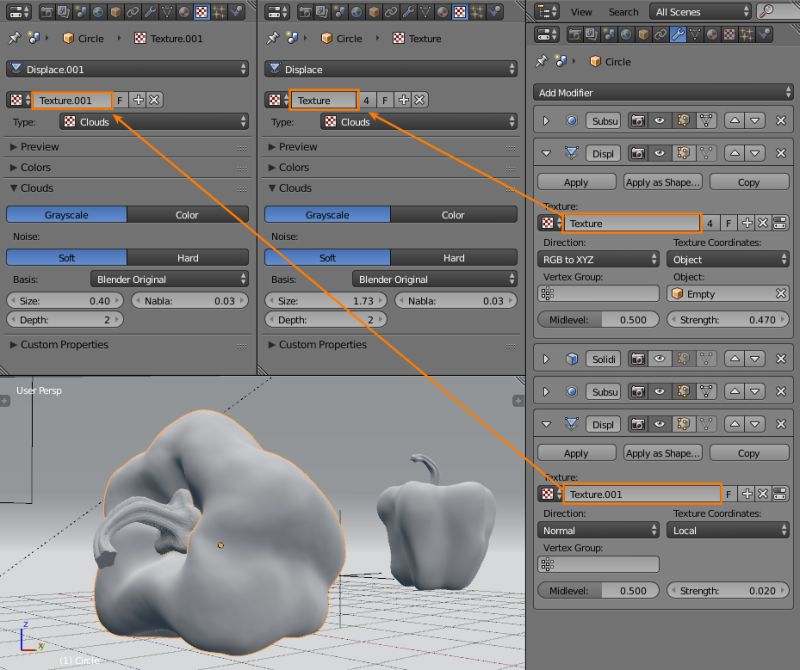This screenshot has width=800, height=670.
Task: Hide the Subsu modifier using its eye toggle
Action: 659,121
